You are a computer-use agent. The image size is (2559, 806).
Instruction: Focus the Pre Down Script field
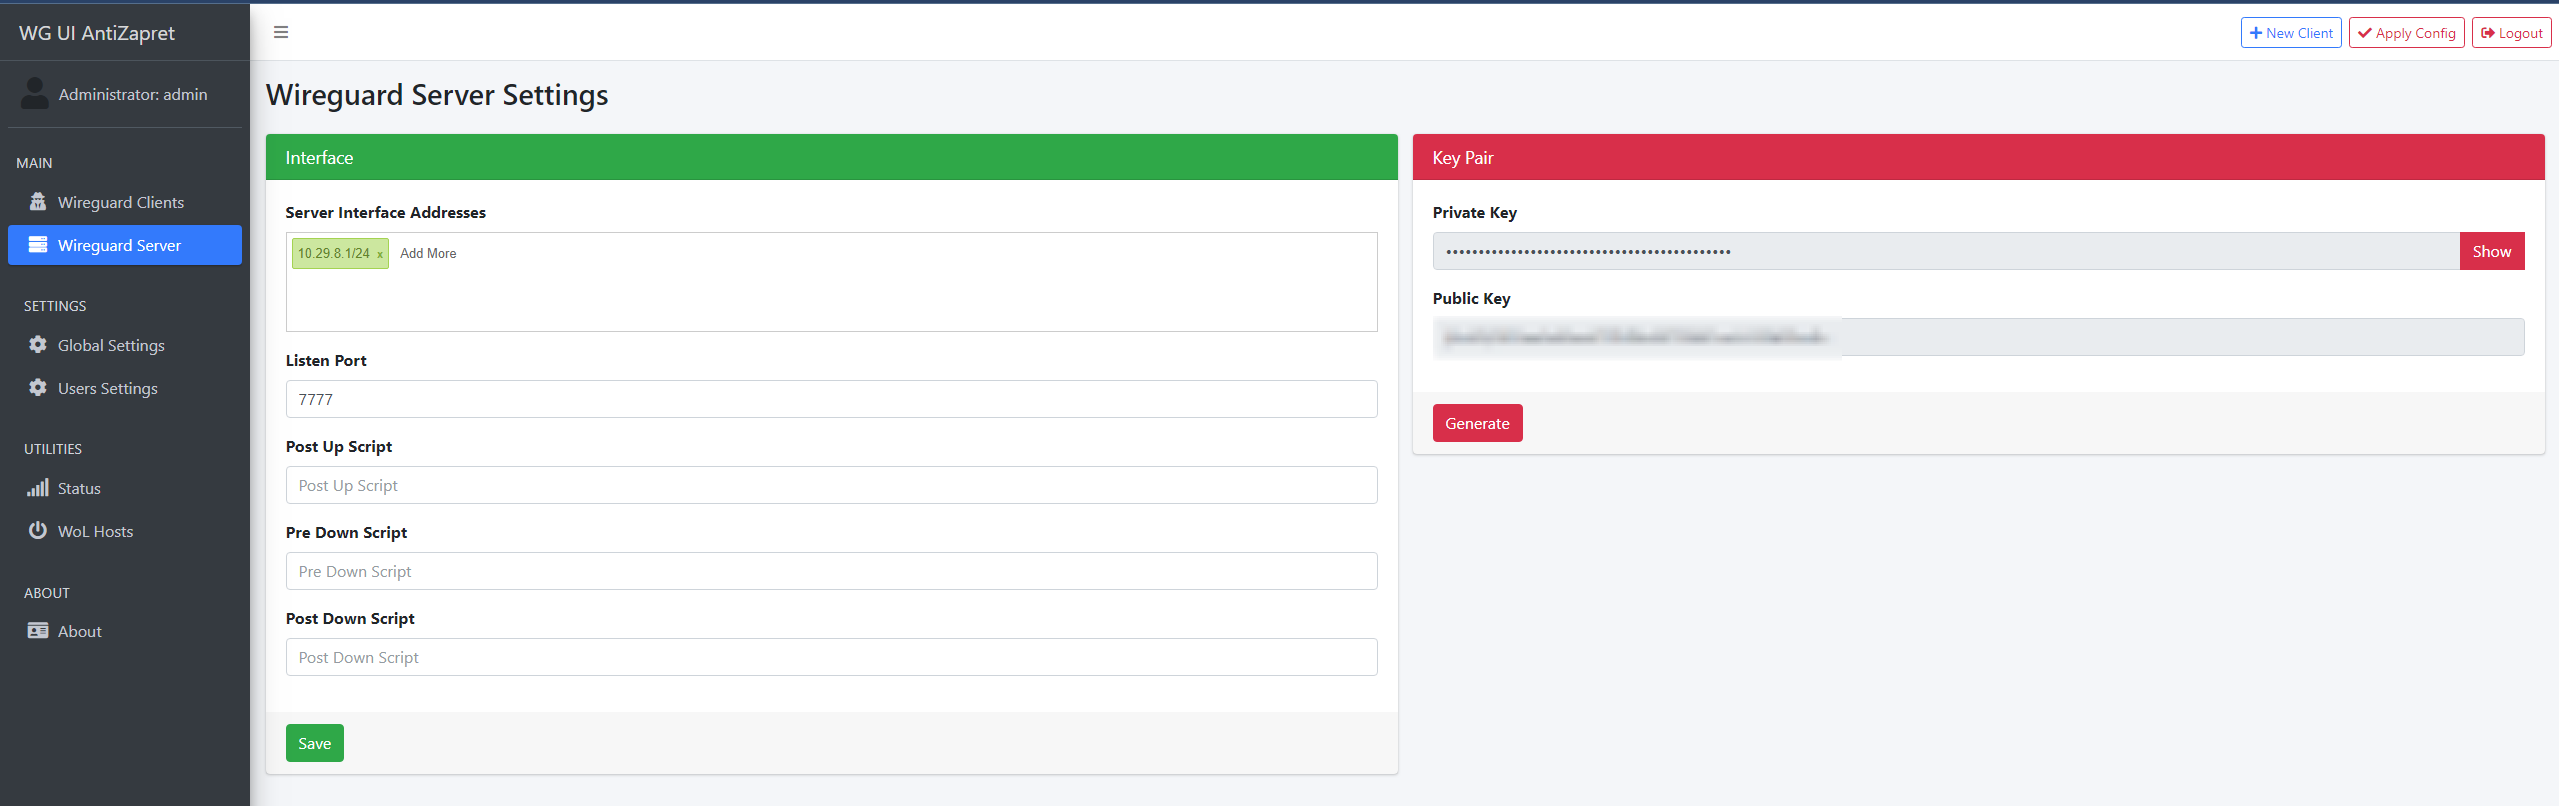pyautogui.click(x=831, y=571)
